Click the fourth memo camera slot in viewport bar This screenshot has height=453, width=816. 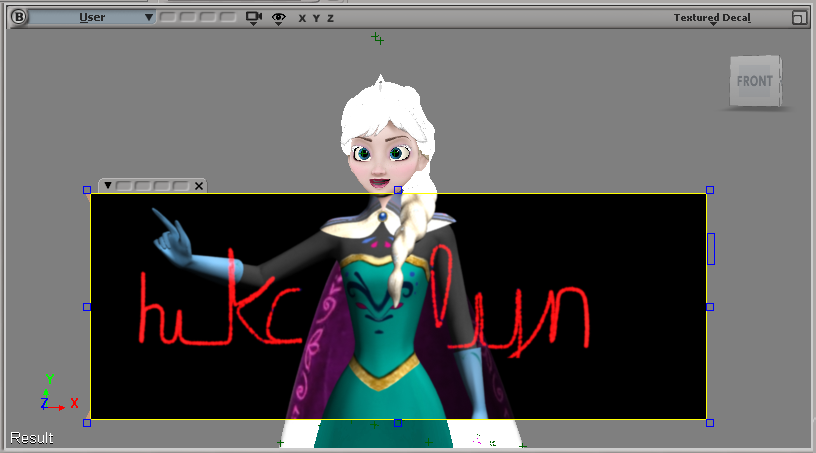coord(227,17)
